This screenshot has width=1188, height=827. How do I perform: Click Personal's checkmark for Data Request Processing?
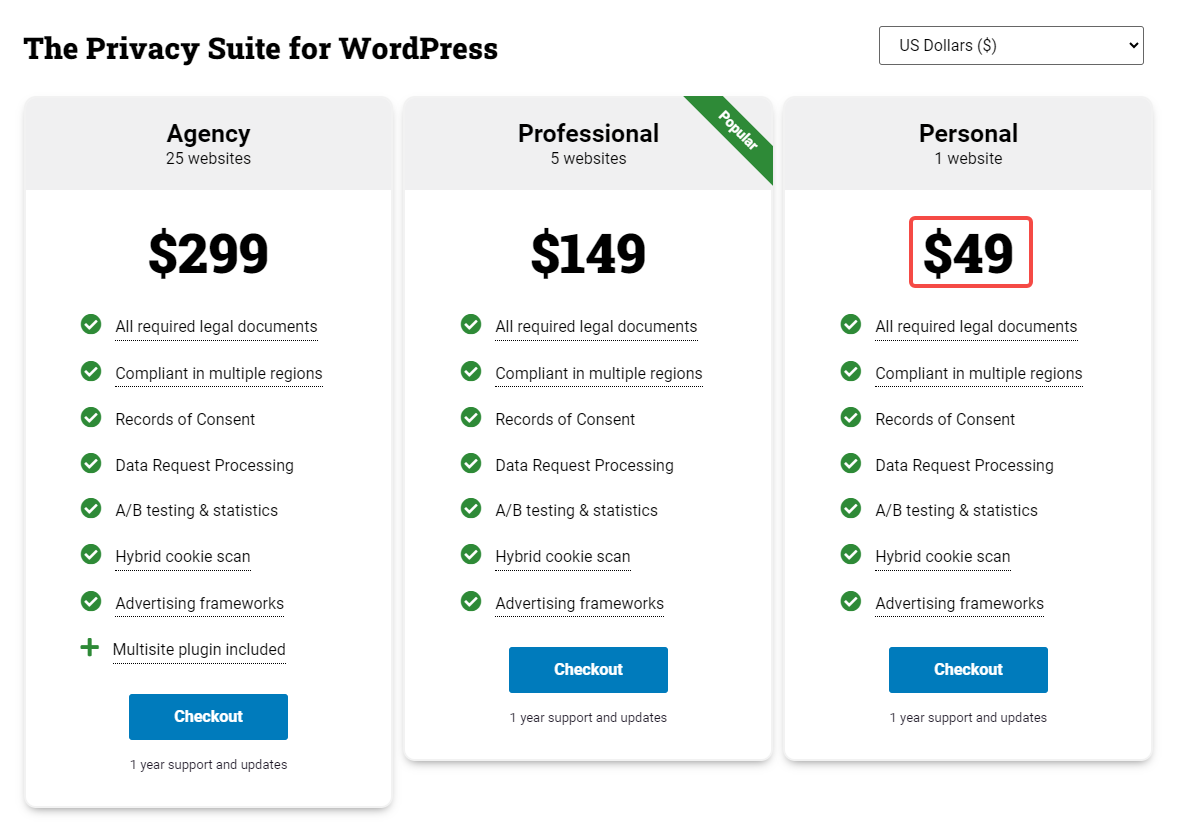851,463
